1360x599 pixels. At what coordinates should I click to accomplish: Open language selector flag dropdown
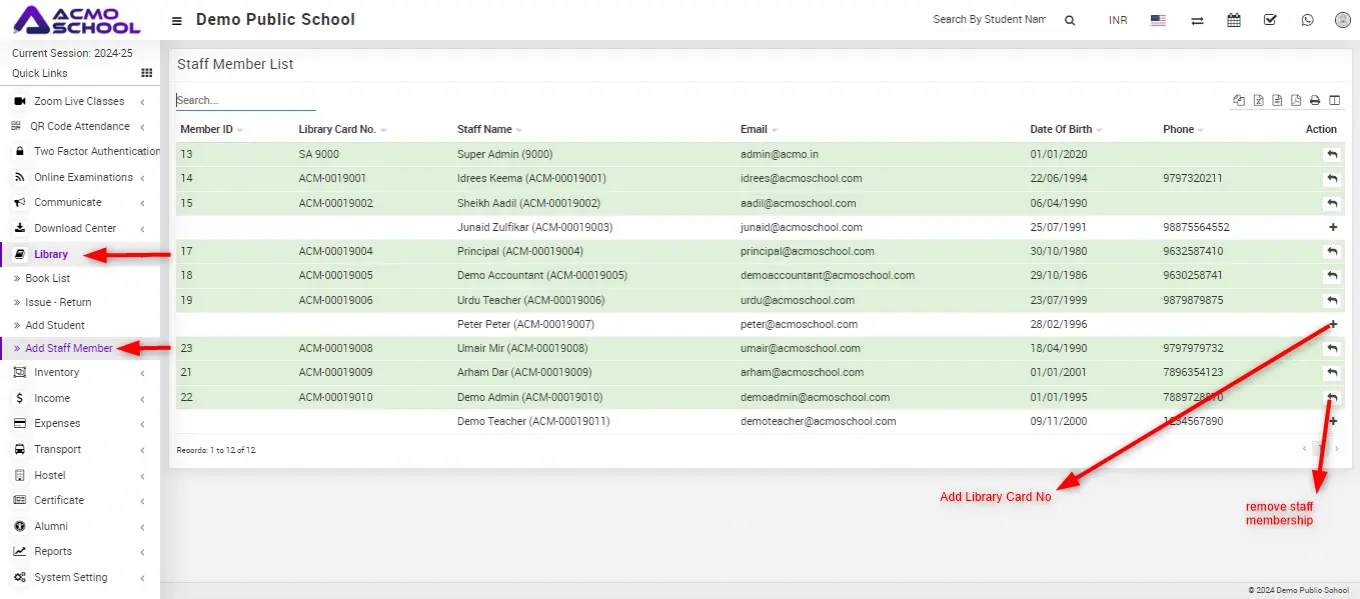coord(1158,20)
